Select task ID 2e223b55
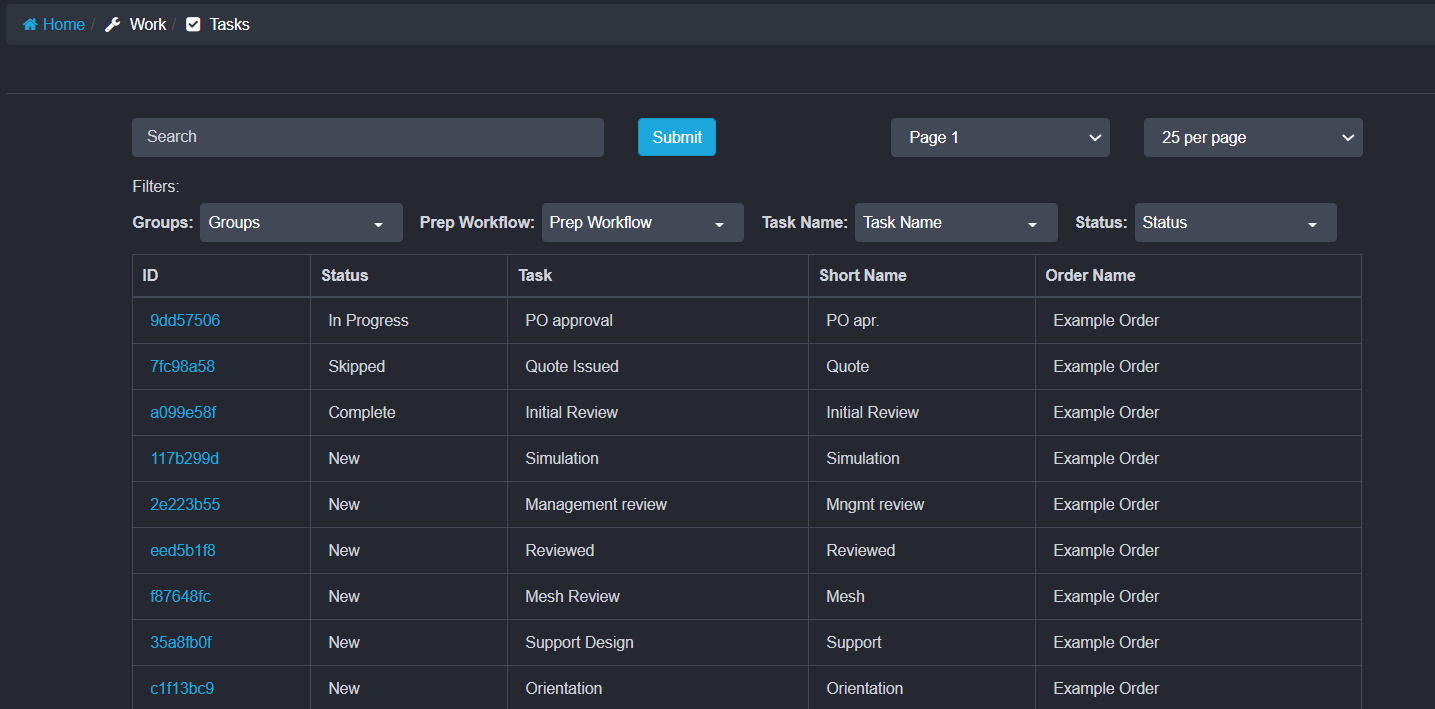 [x=185, y=505]
